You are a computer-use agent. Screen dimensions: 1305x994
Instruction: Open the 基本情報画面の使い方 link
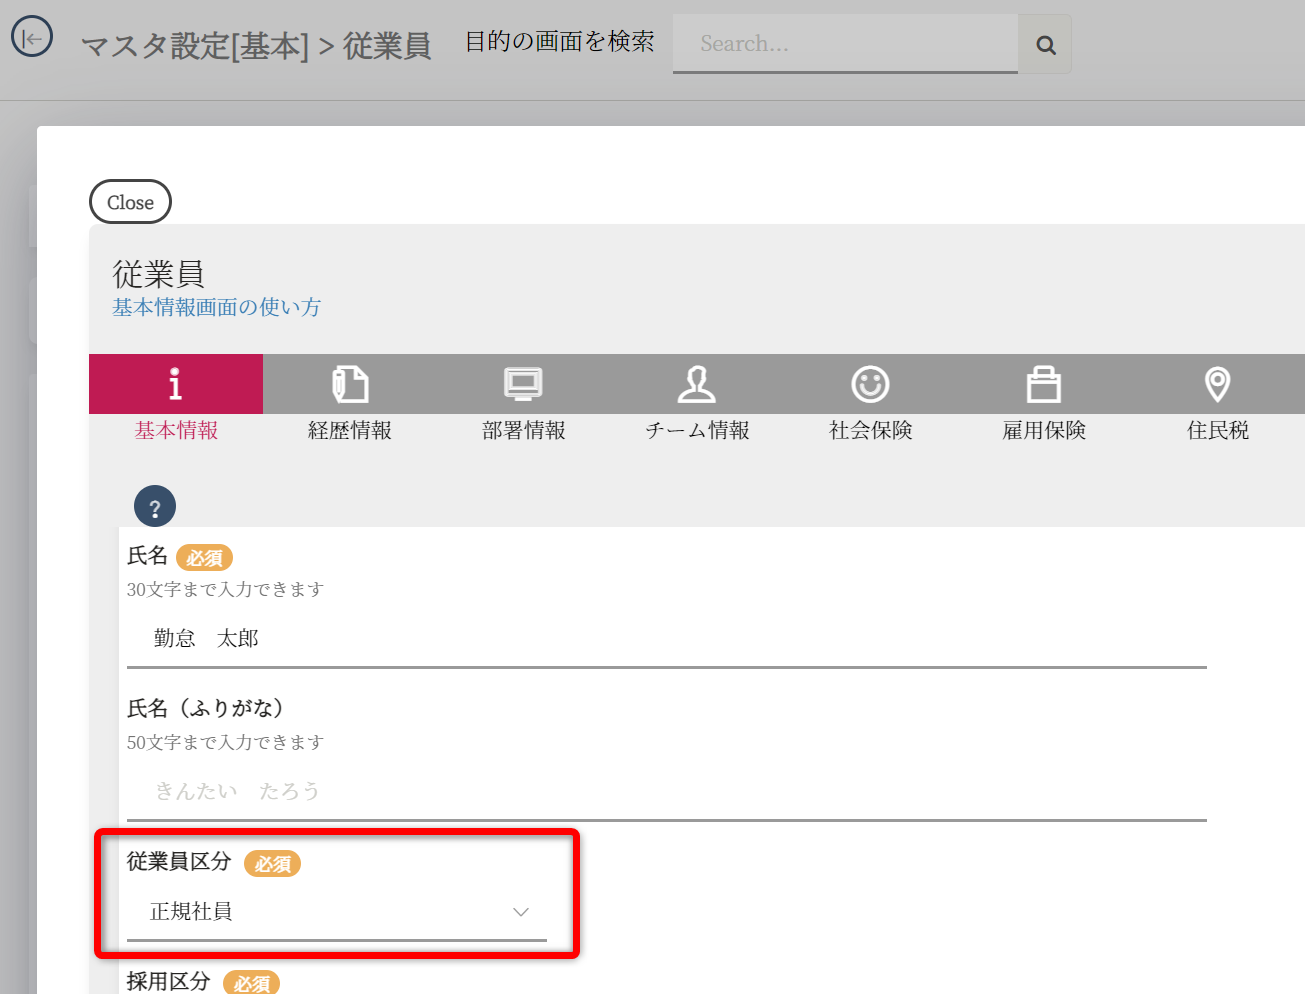click(x=217, y=308)
